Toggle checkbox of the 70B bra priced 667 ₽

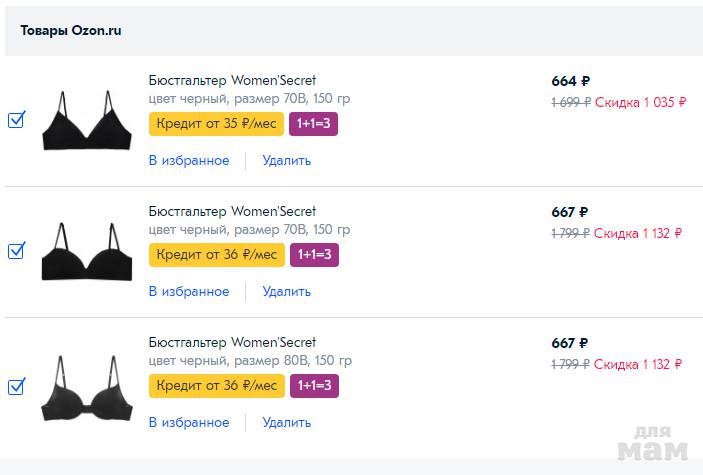16,251
